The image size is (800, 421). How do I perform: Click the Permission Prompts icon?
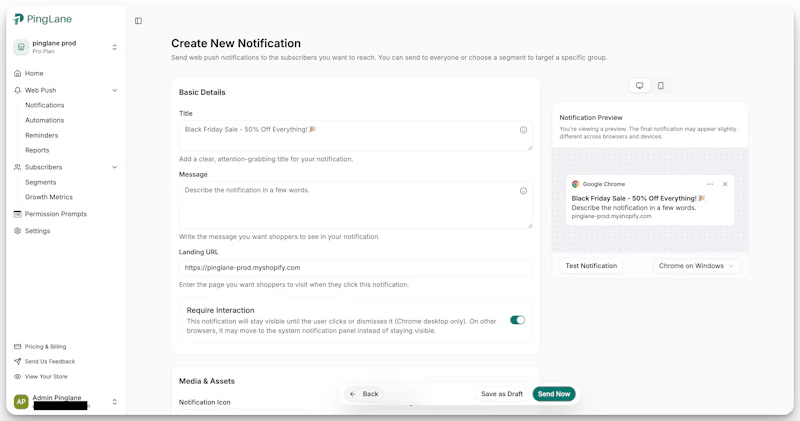click(x=17, y=214)
